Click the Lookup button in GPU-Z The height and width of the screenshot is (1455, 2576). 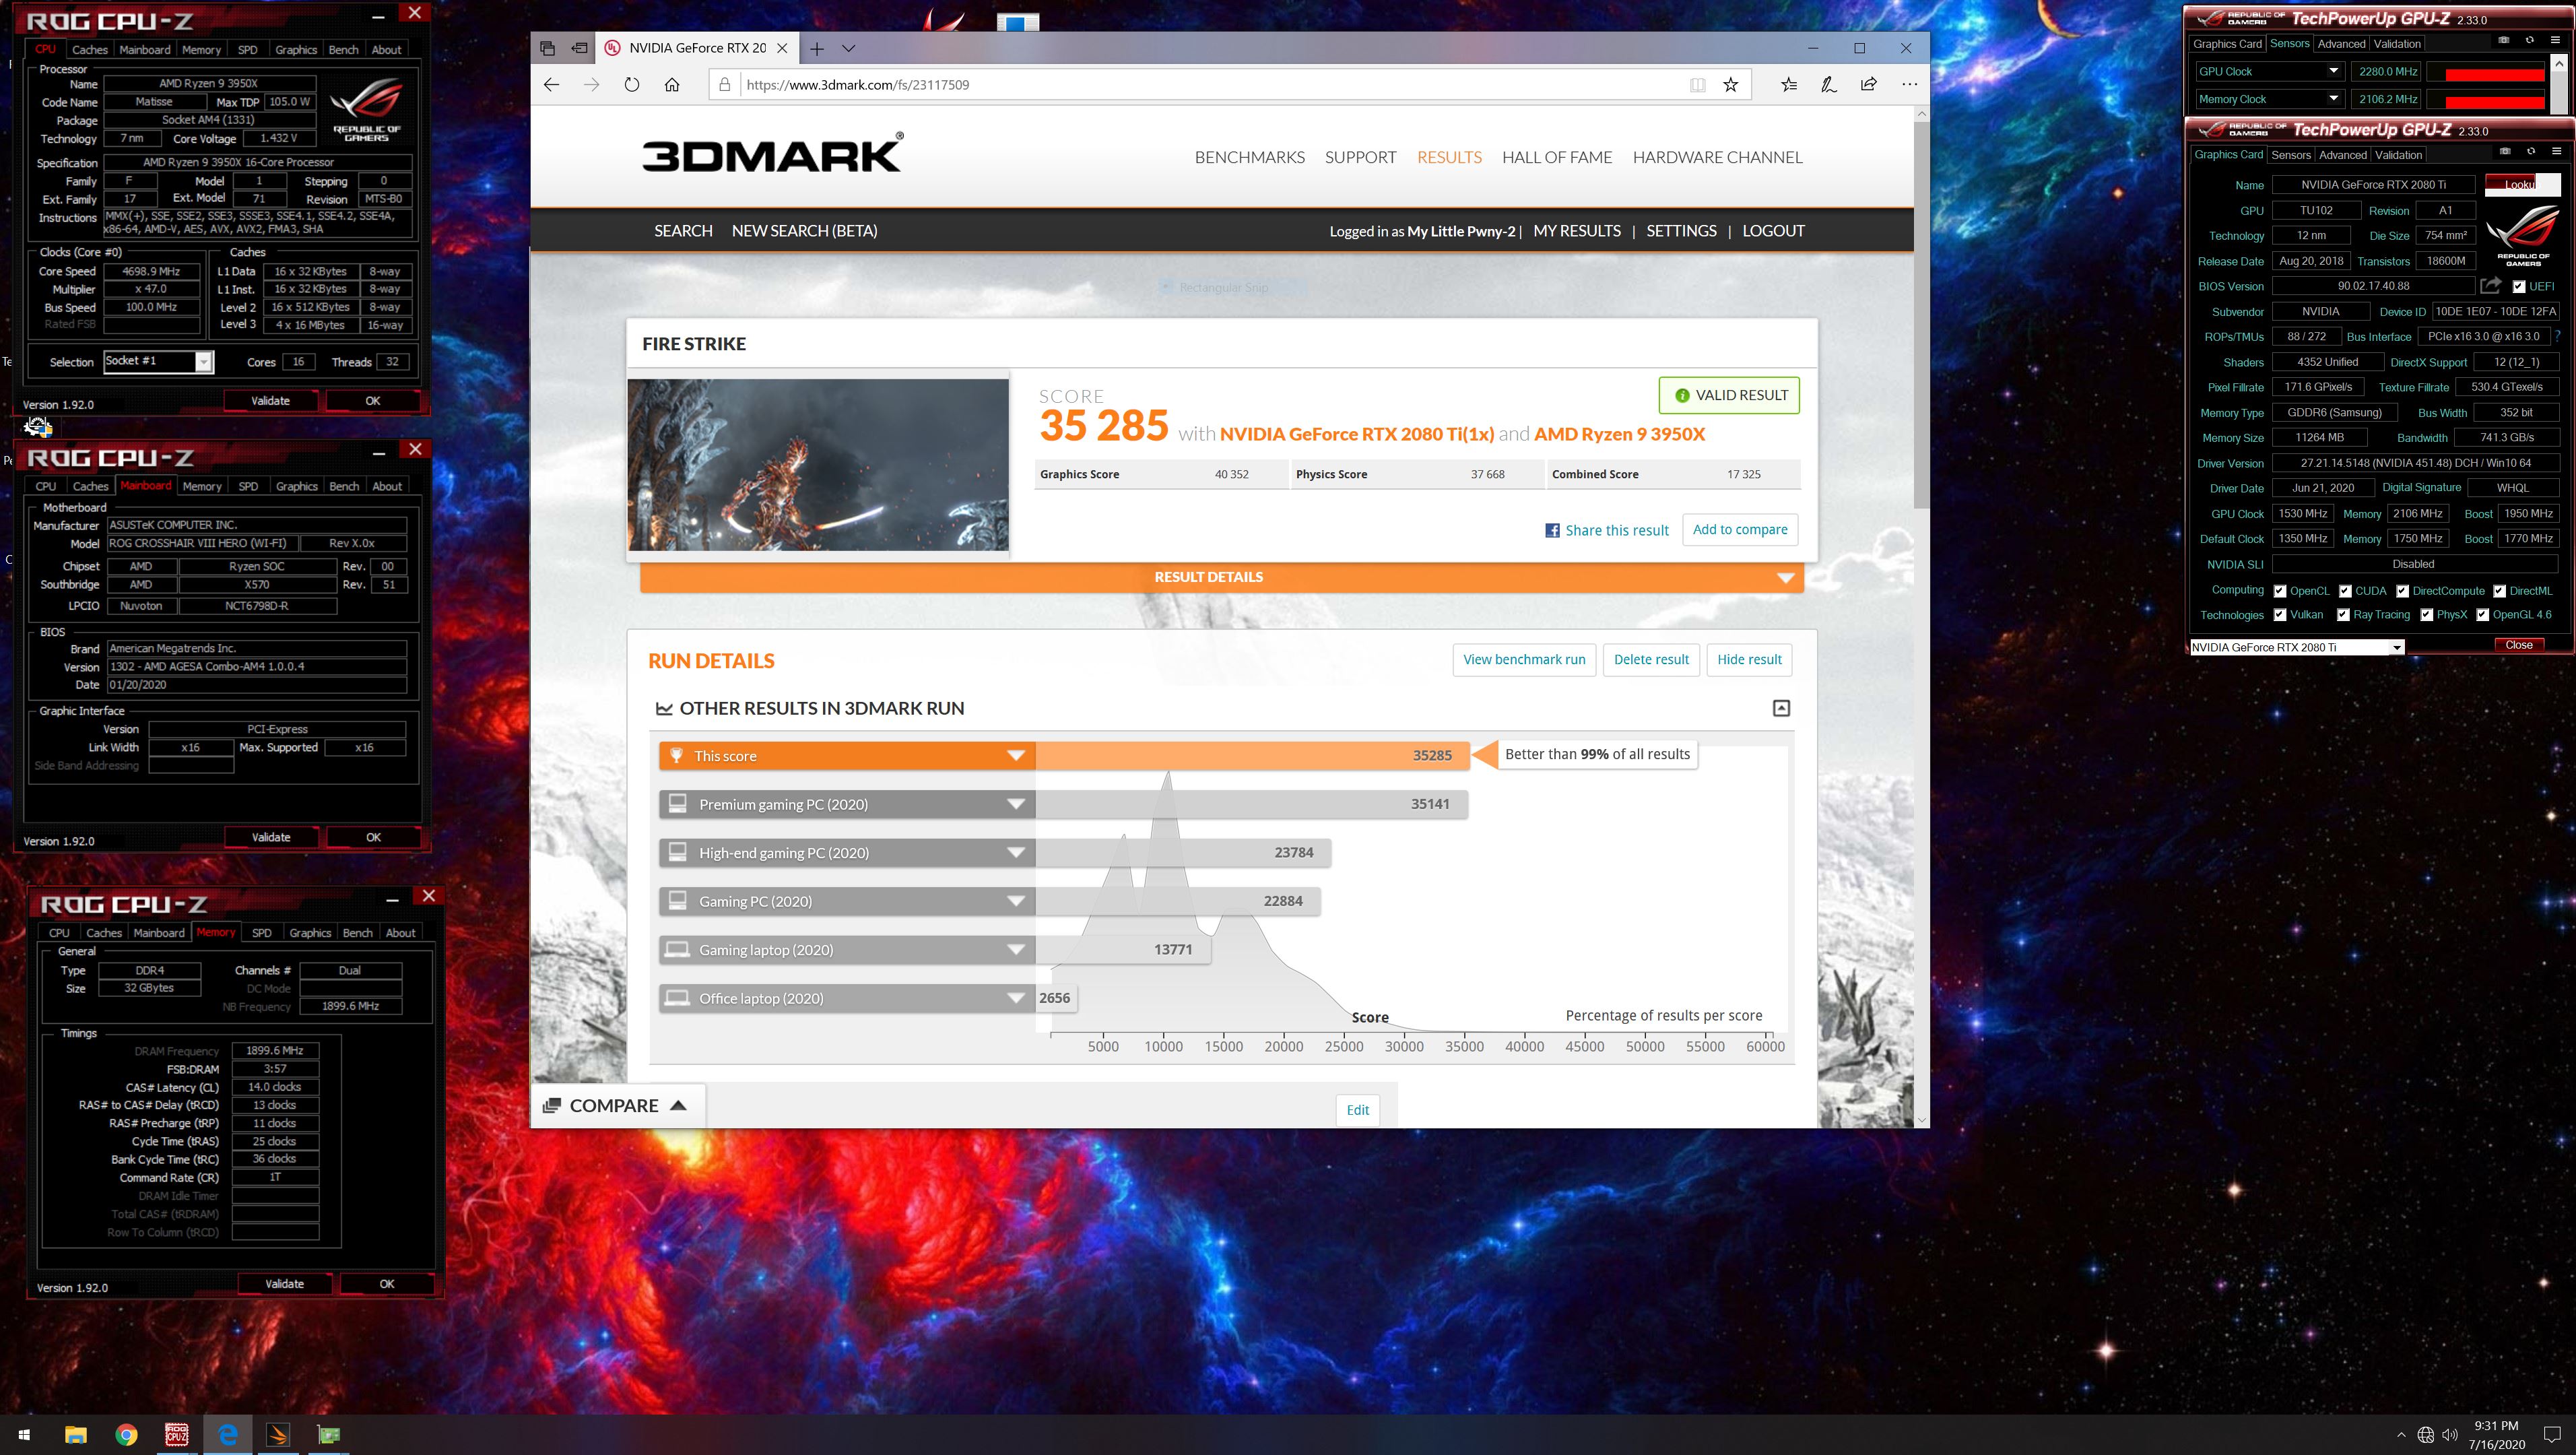click(2522, 184)
